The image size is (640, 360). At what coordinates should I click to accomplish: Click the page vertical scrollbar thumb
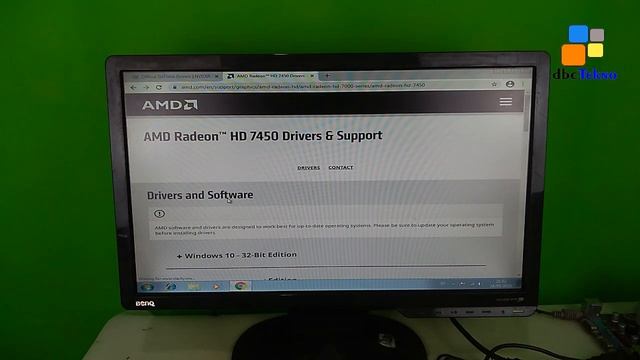[527, 112]
